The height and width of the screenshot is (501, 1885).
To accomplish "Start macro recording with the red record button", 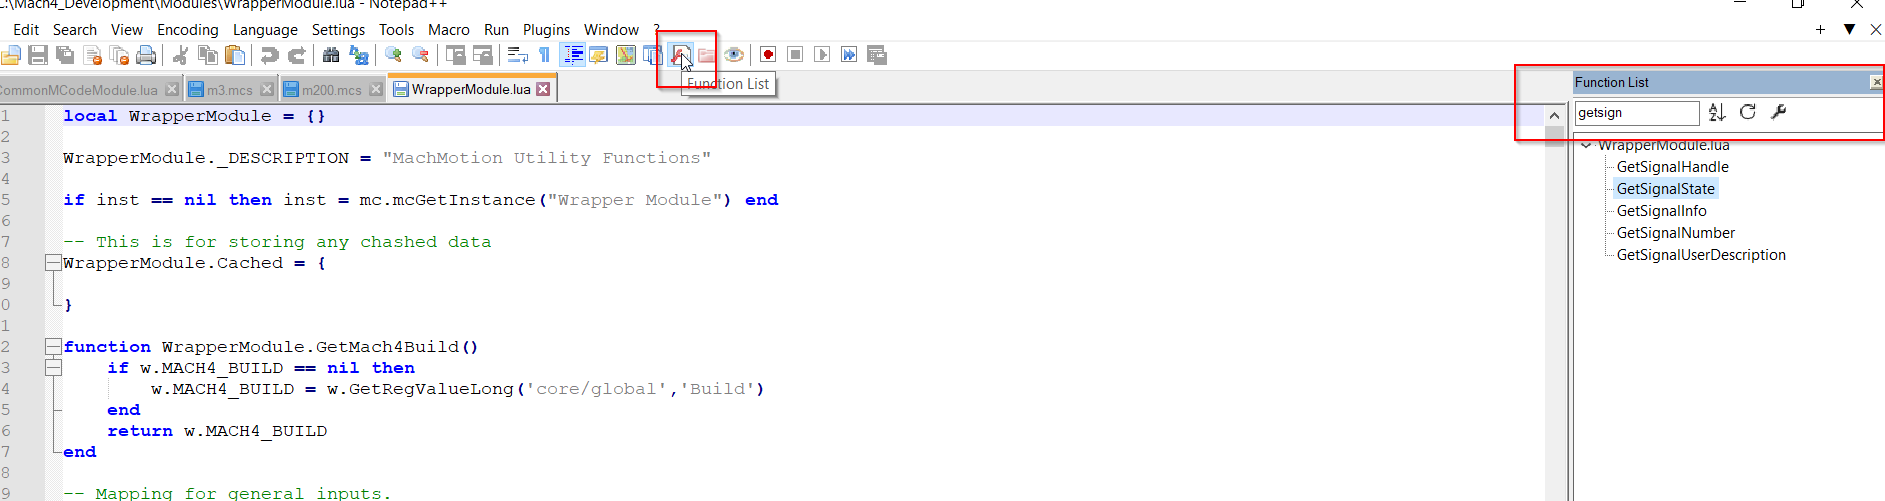I will tap(768, 55).
